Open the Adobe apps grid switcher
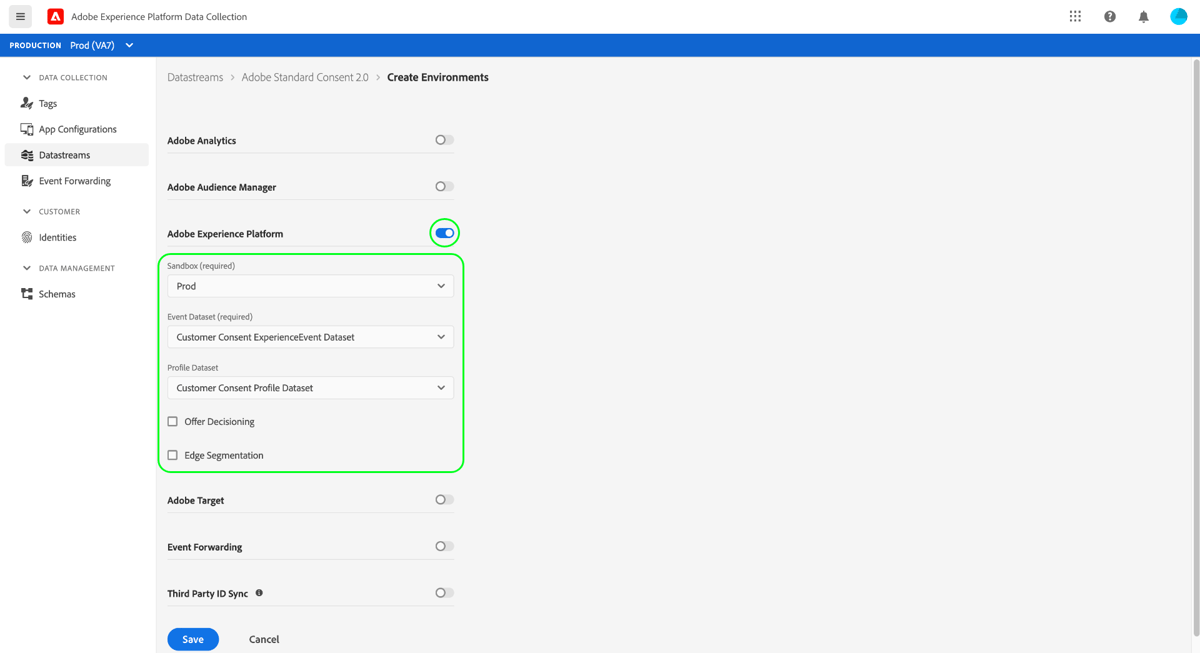The height and width of the screenshot is (653, 1200). tap(1075, 16)
